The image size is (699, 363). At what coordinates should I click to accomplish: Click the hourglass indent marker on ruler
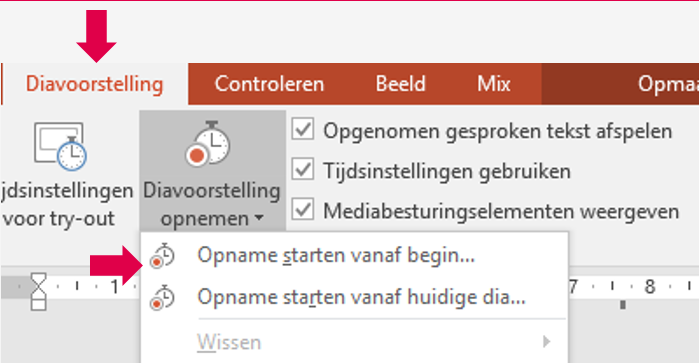coord(38,291)
